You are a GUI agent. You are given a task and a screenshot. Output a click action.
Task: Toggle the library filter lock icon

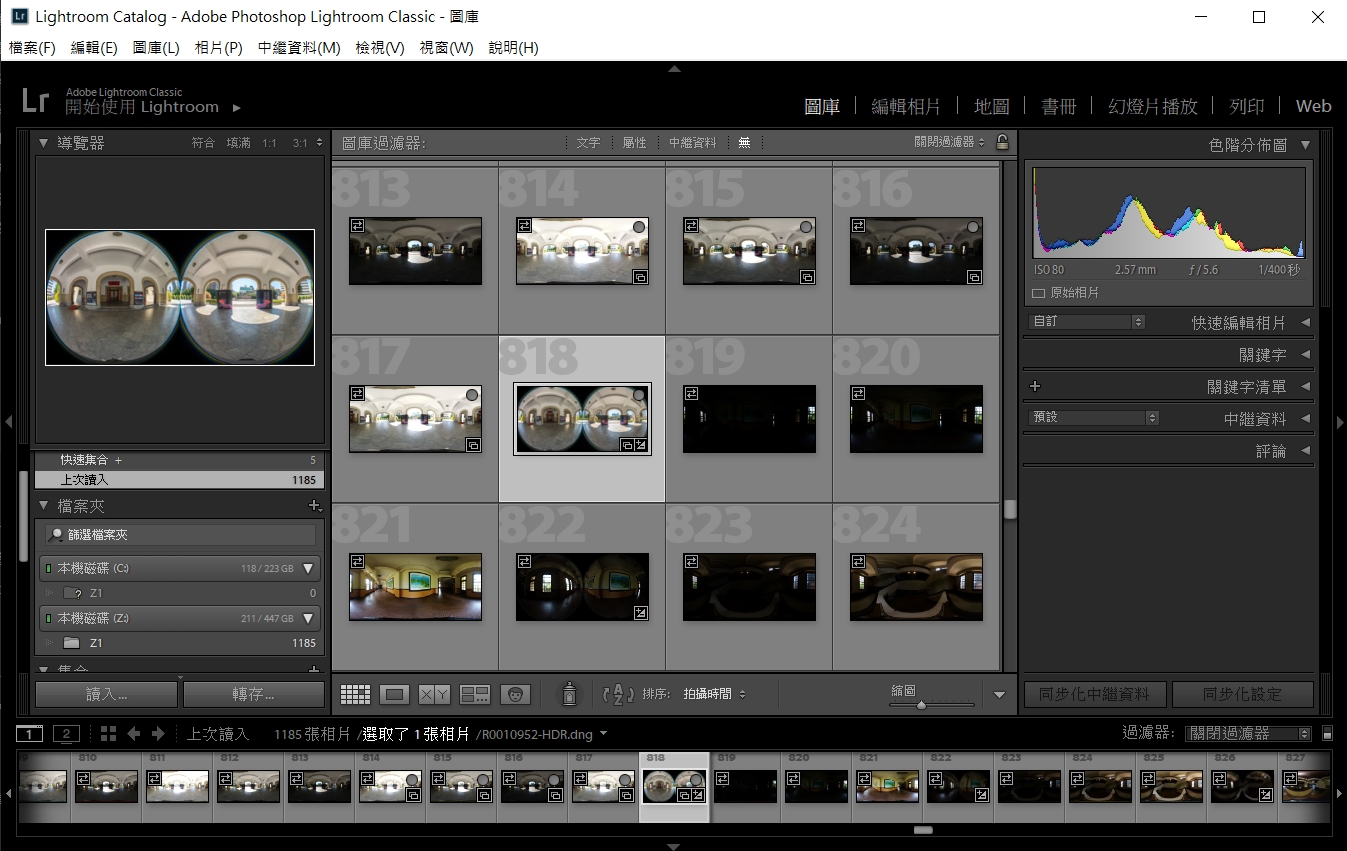(1002, 142)
